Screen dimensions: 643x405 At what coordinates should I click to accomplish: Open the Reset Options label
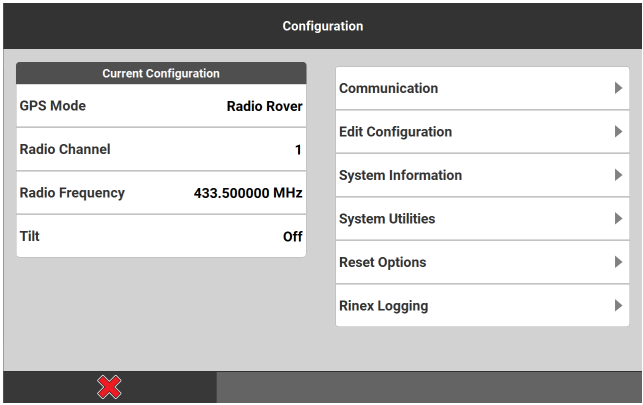382,263
